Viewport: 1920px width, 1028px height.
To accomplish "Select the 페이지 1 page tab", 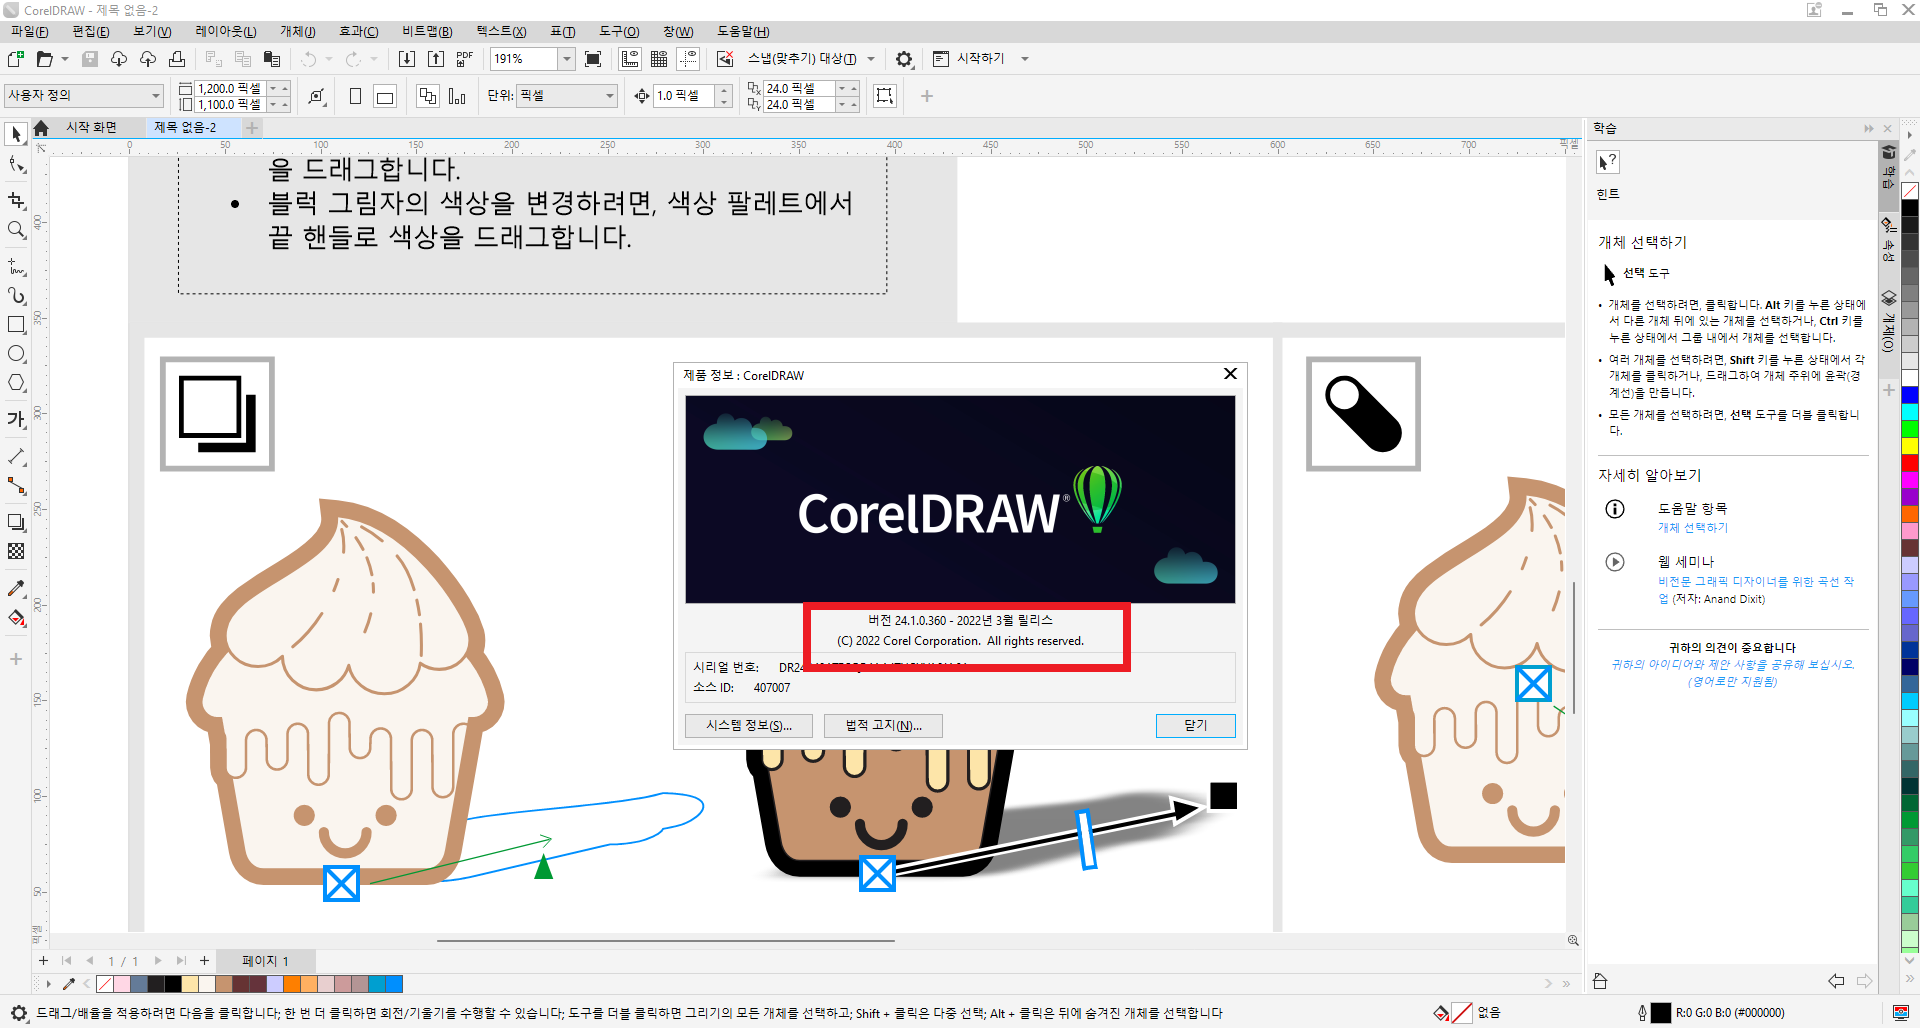I will (265, 961).
